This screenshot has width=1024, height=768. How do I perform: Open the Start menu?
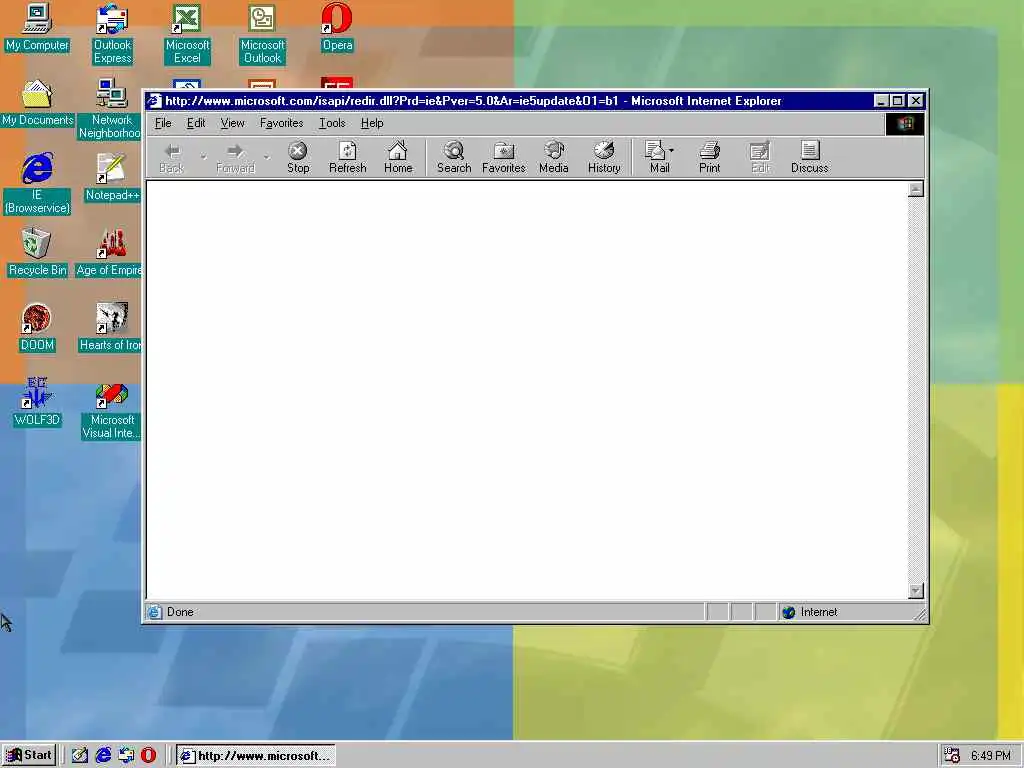[29, 756]
